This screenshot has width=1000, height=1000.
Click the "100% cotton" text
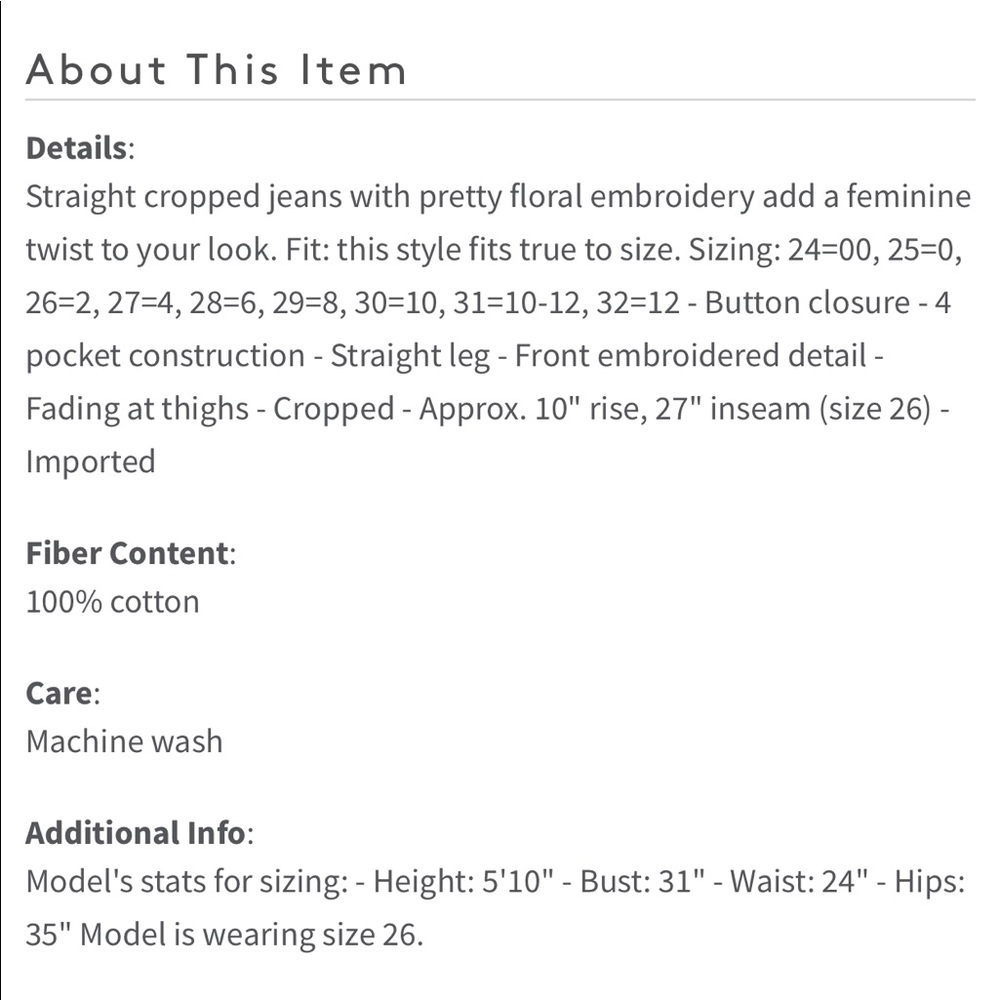112,602
